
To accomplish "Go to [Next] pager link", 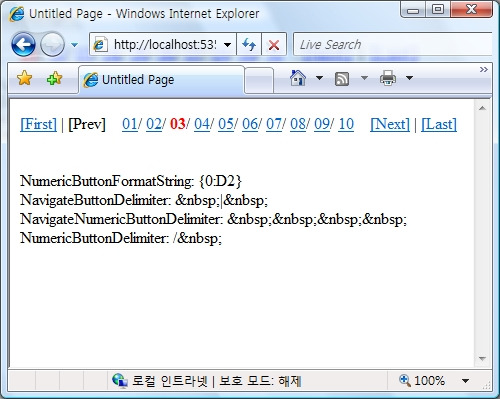I will click(390, 124).
